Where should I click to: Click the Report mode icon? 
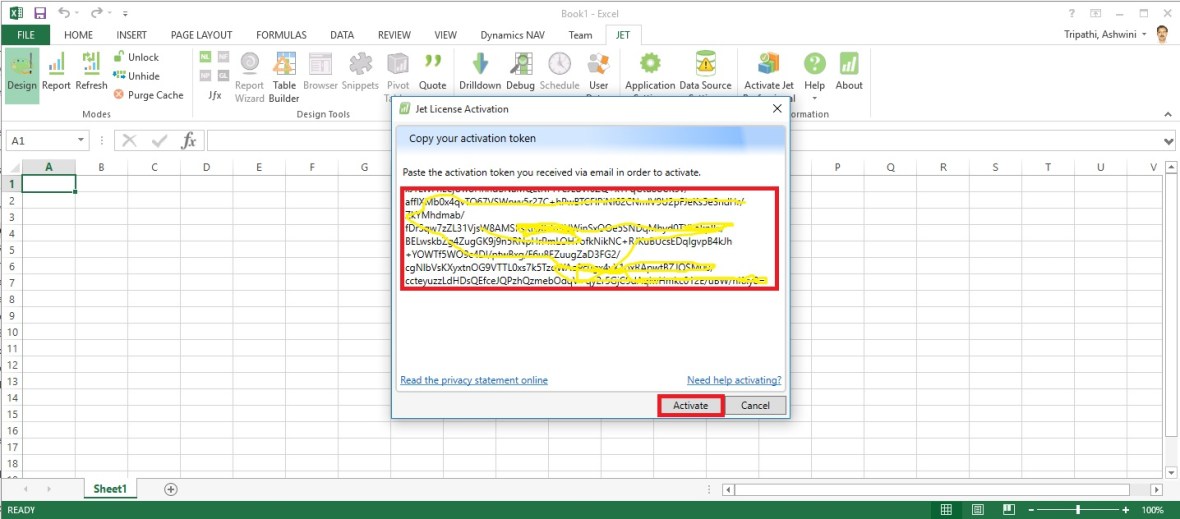56,72
